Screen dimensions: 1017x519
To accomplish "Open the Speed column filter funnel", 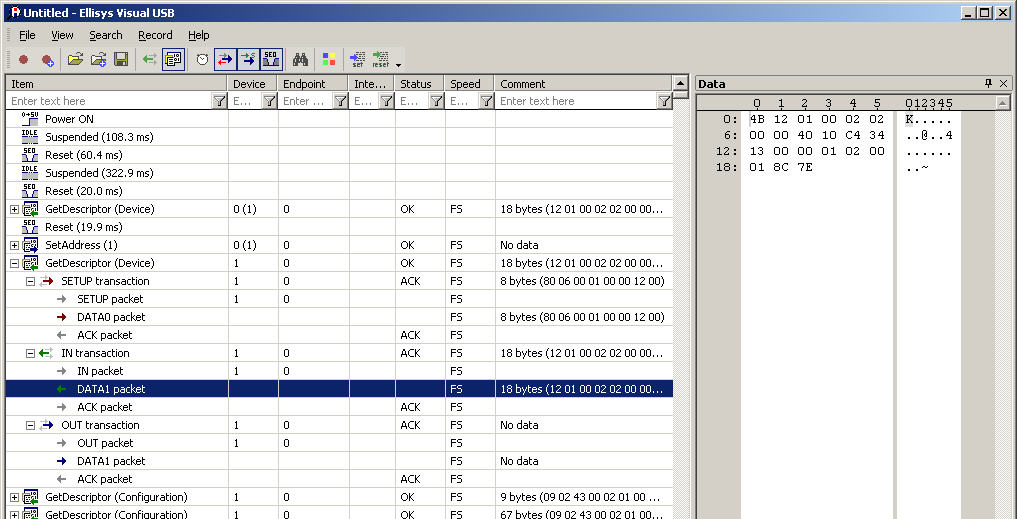I will (x=486, y=101).
